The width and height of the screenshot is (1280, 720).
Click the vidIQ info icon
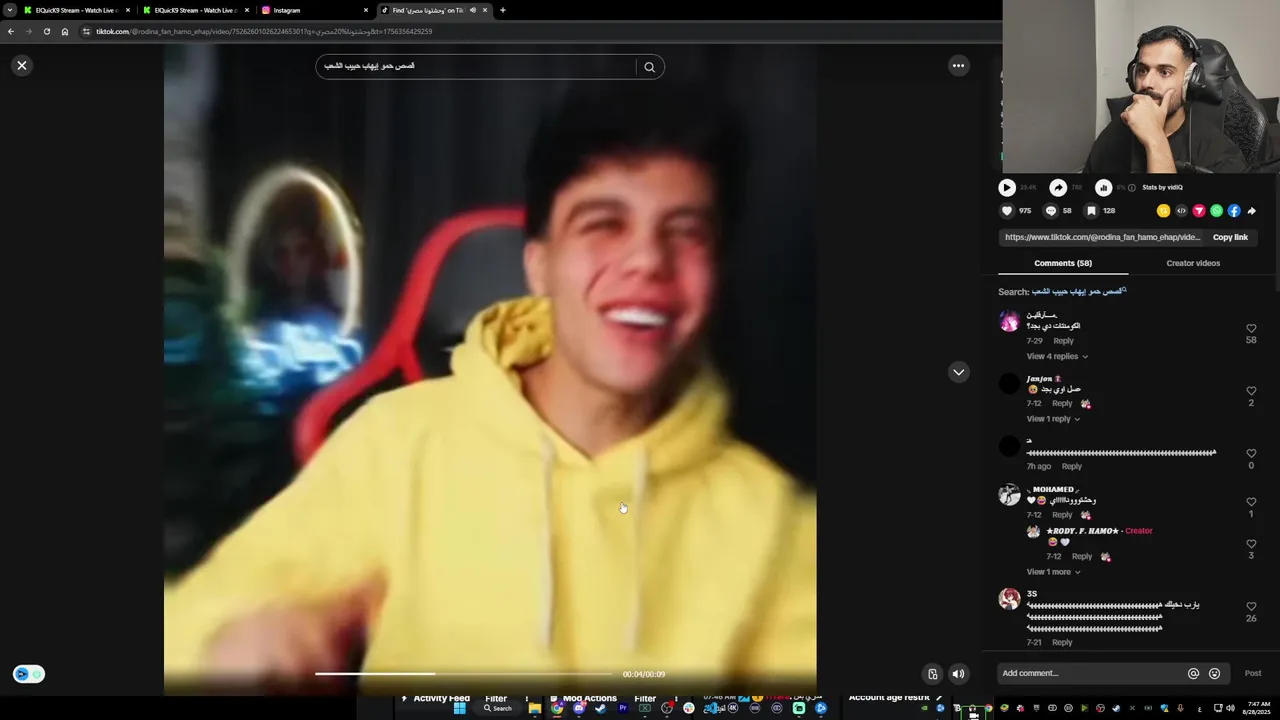(x=1132, y=187)
